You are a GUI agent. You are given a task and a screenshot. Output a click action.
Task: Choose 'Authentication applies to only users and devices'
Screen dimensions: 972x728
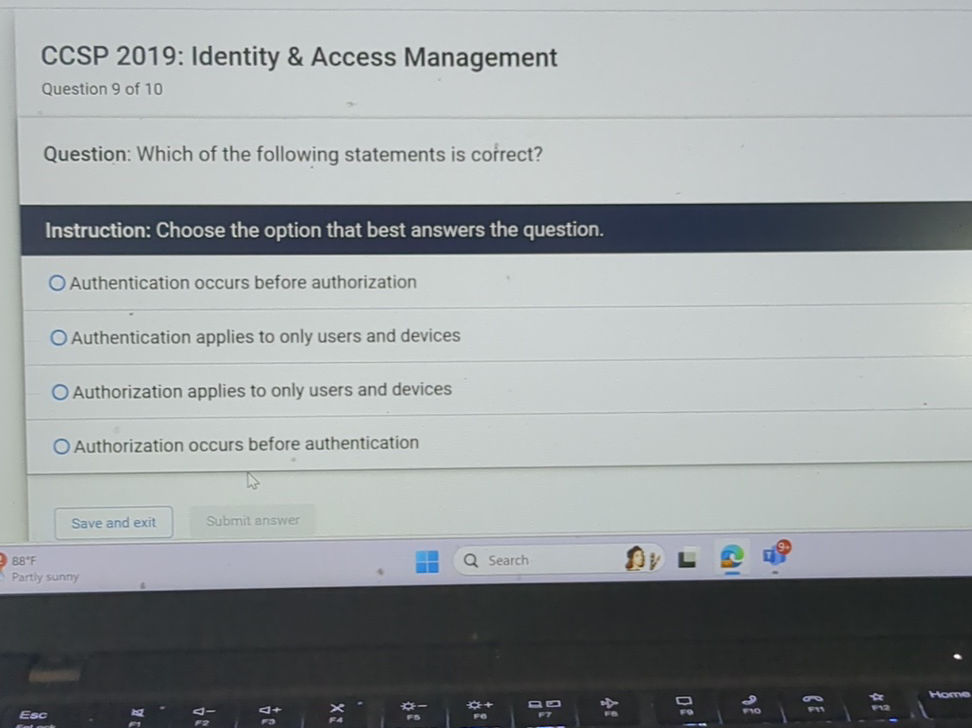click(59, 337)
